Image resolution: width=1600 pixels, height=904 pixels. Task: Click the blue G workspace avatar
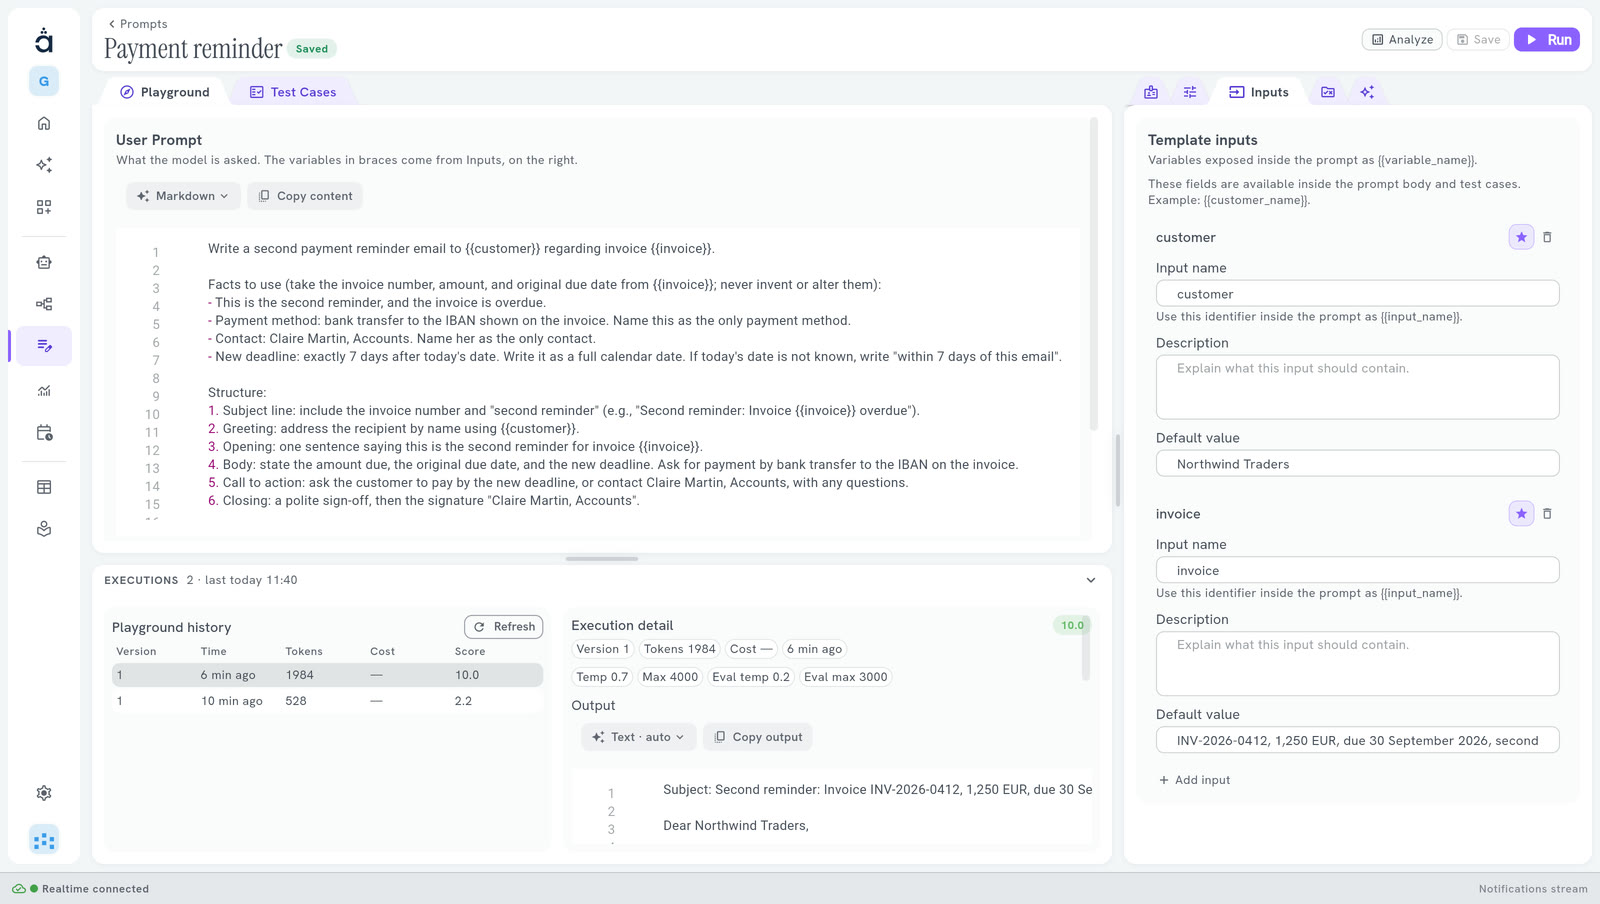44,81
